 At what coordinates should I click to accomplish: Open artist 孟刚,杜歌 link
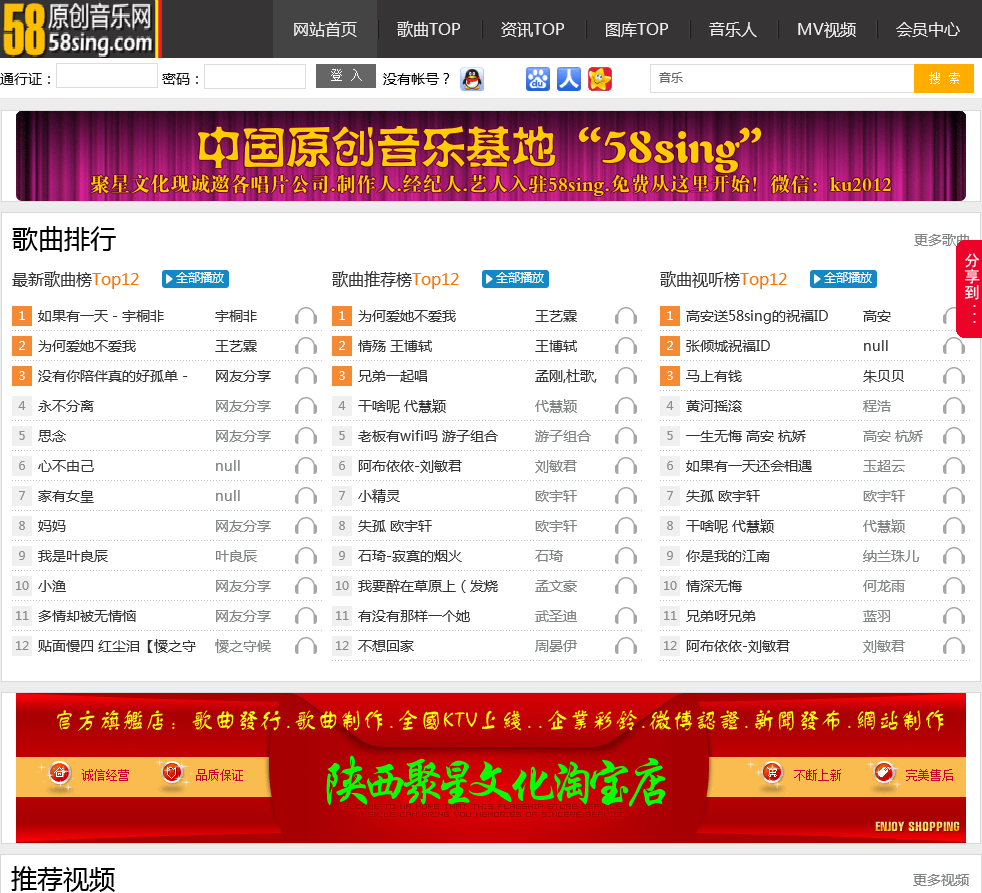[x=566, y=376]
